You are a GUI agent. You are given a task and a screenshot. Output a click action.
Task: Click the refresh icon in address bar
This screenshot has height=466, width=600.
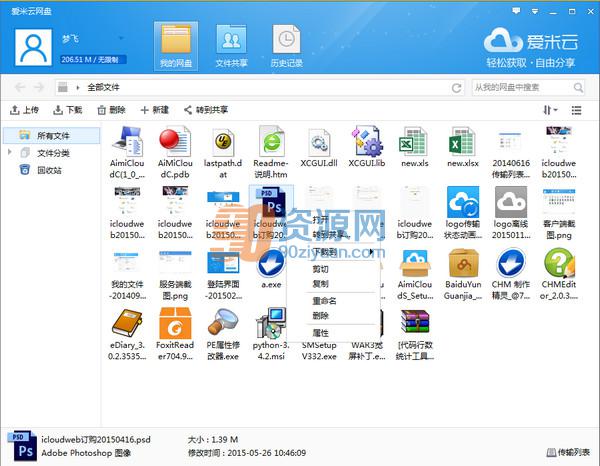(456, 88)
